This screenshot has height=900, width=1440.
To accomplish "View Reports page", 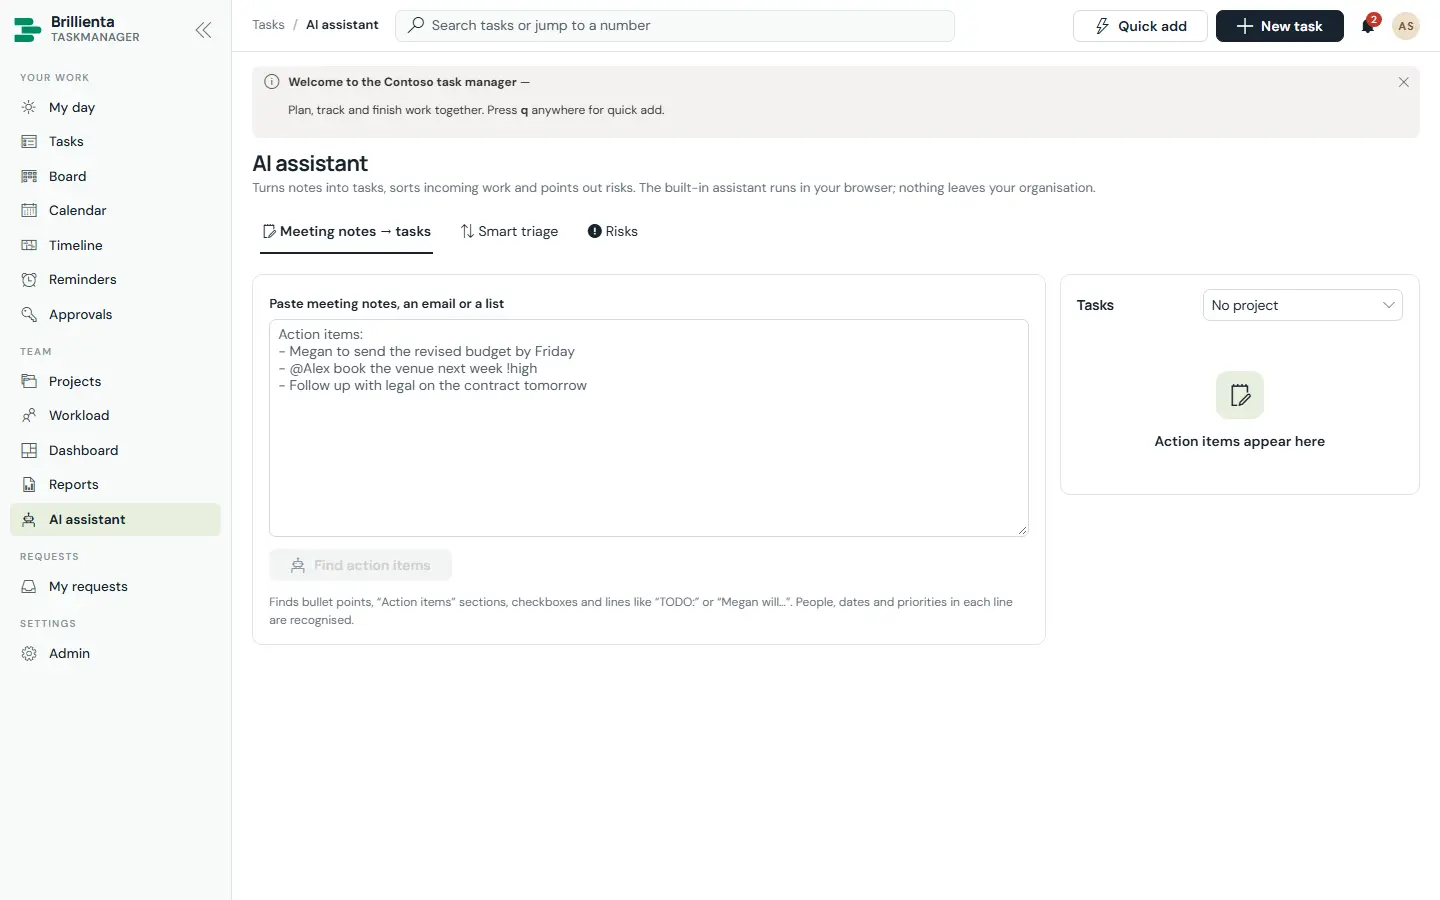I will pos(115,485).
